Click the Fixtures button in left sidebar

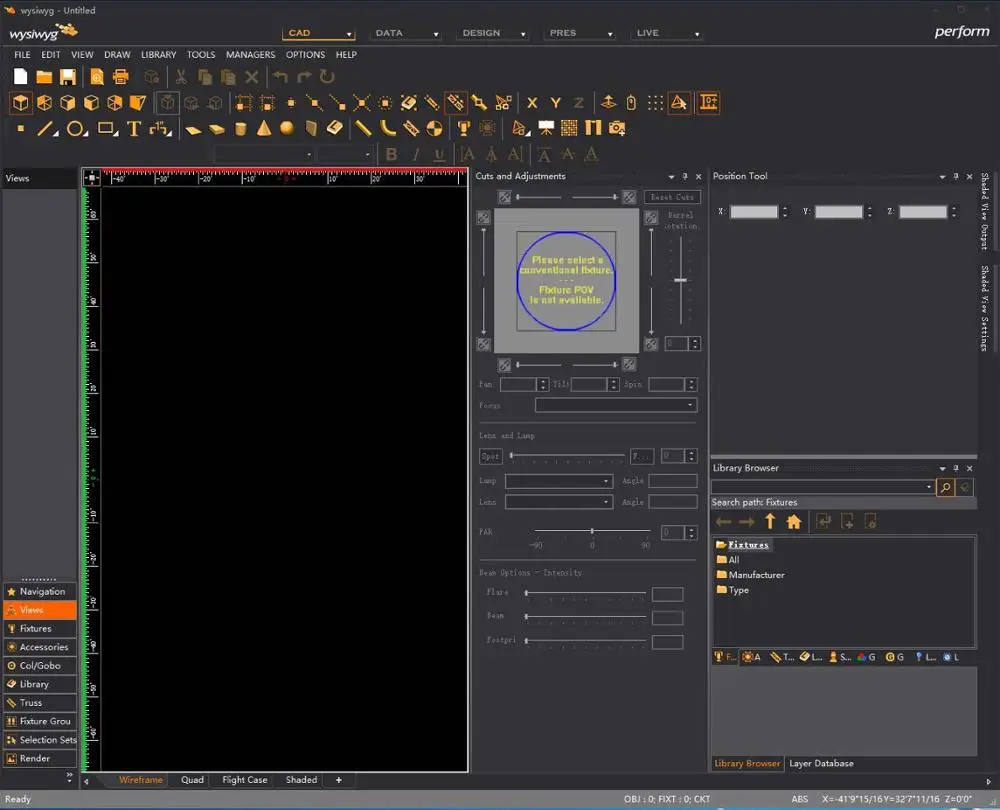click(36, 629)
